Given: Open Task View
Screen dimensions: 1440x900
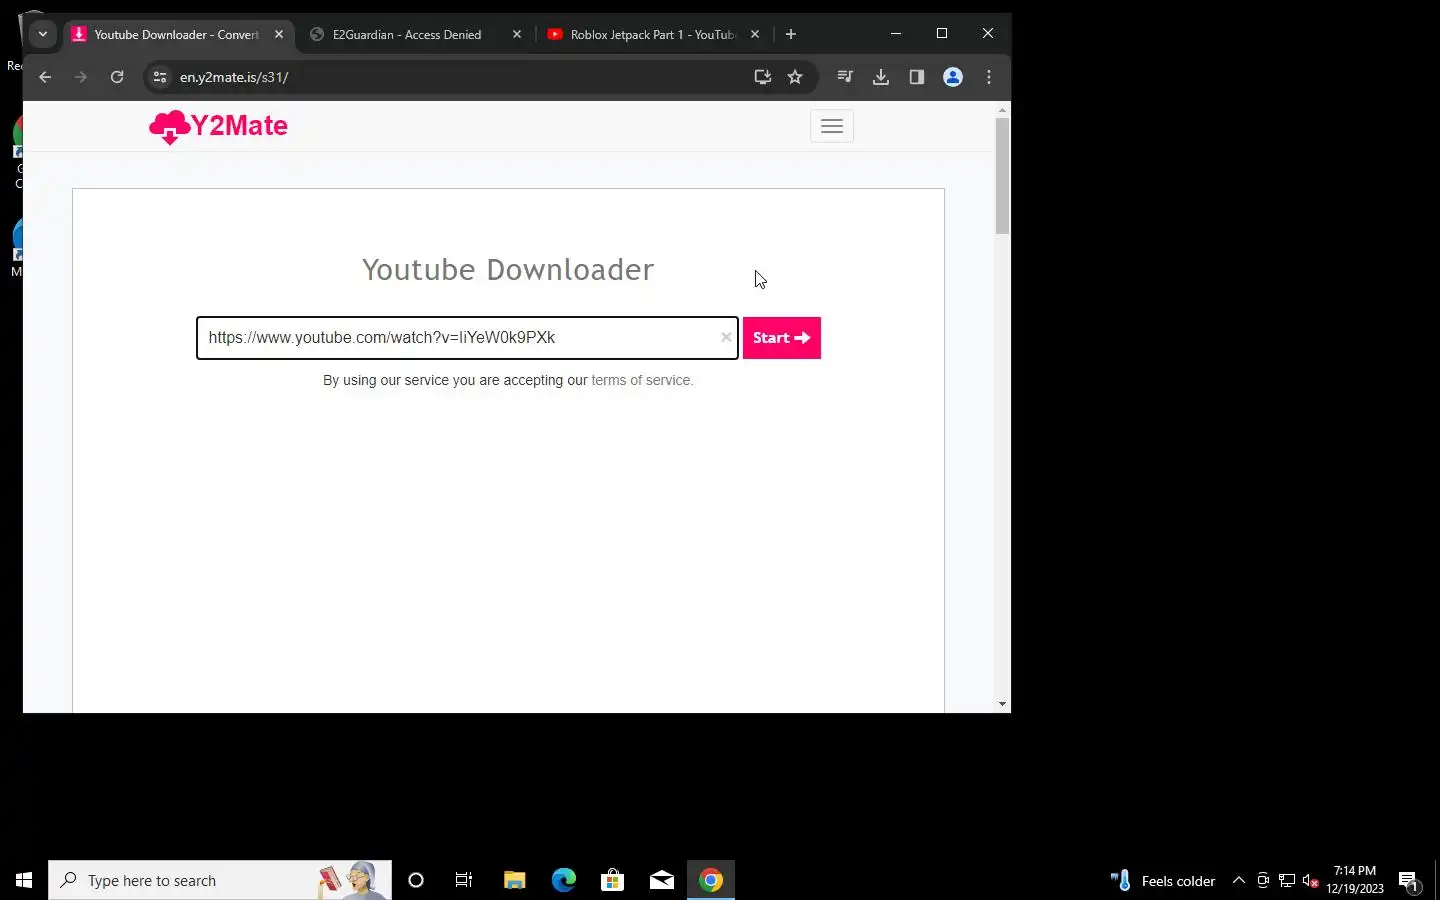Looking at the screenshot, I should pyautogui.click(x=464, y=880).
